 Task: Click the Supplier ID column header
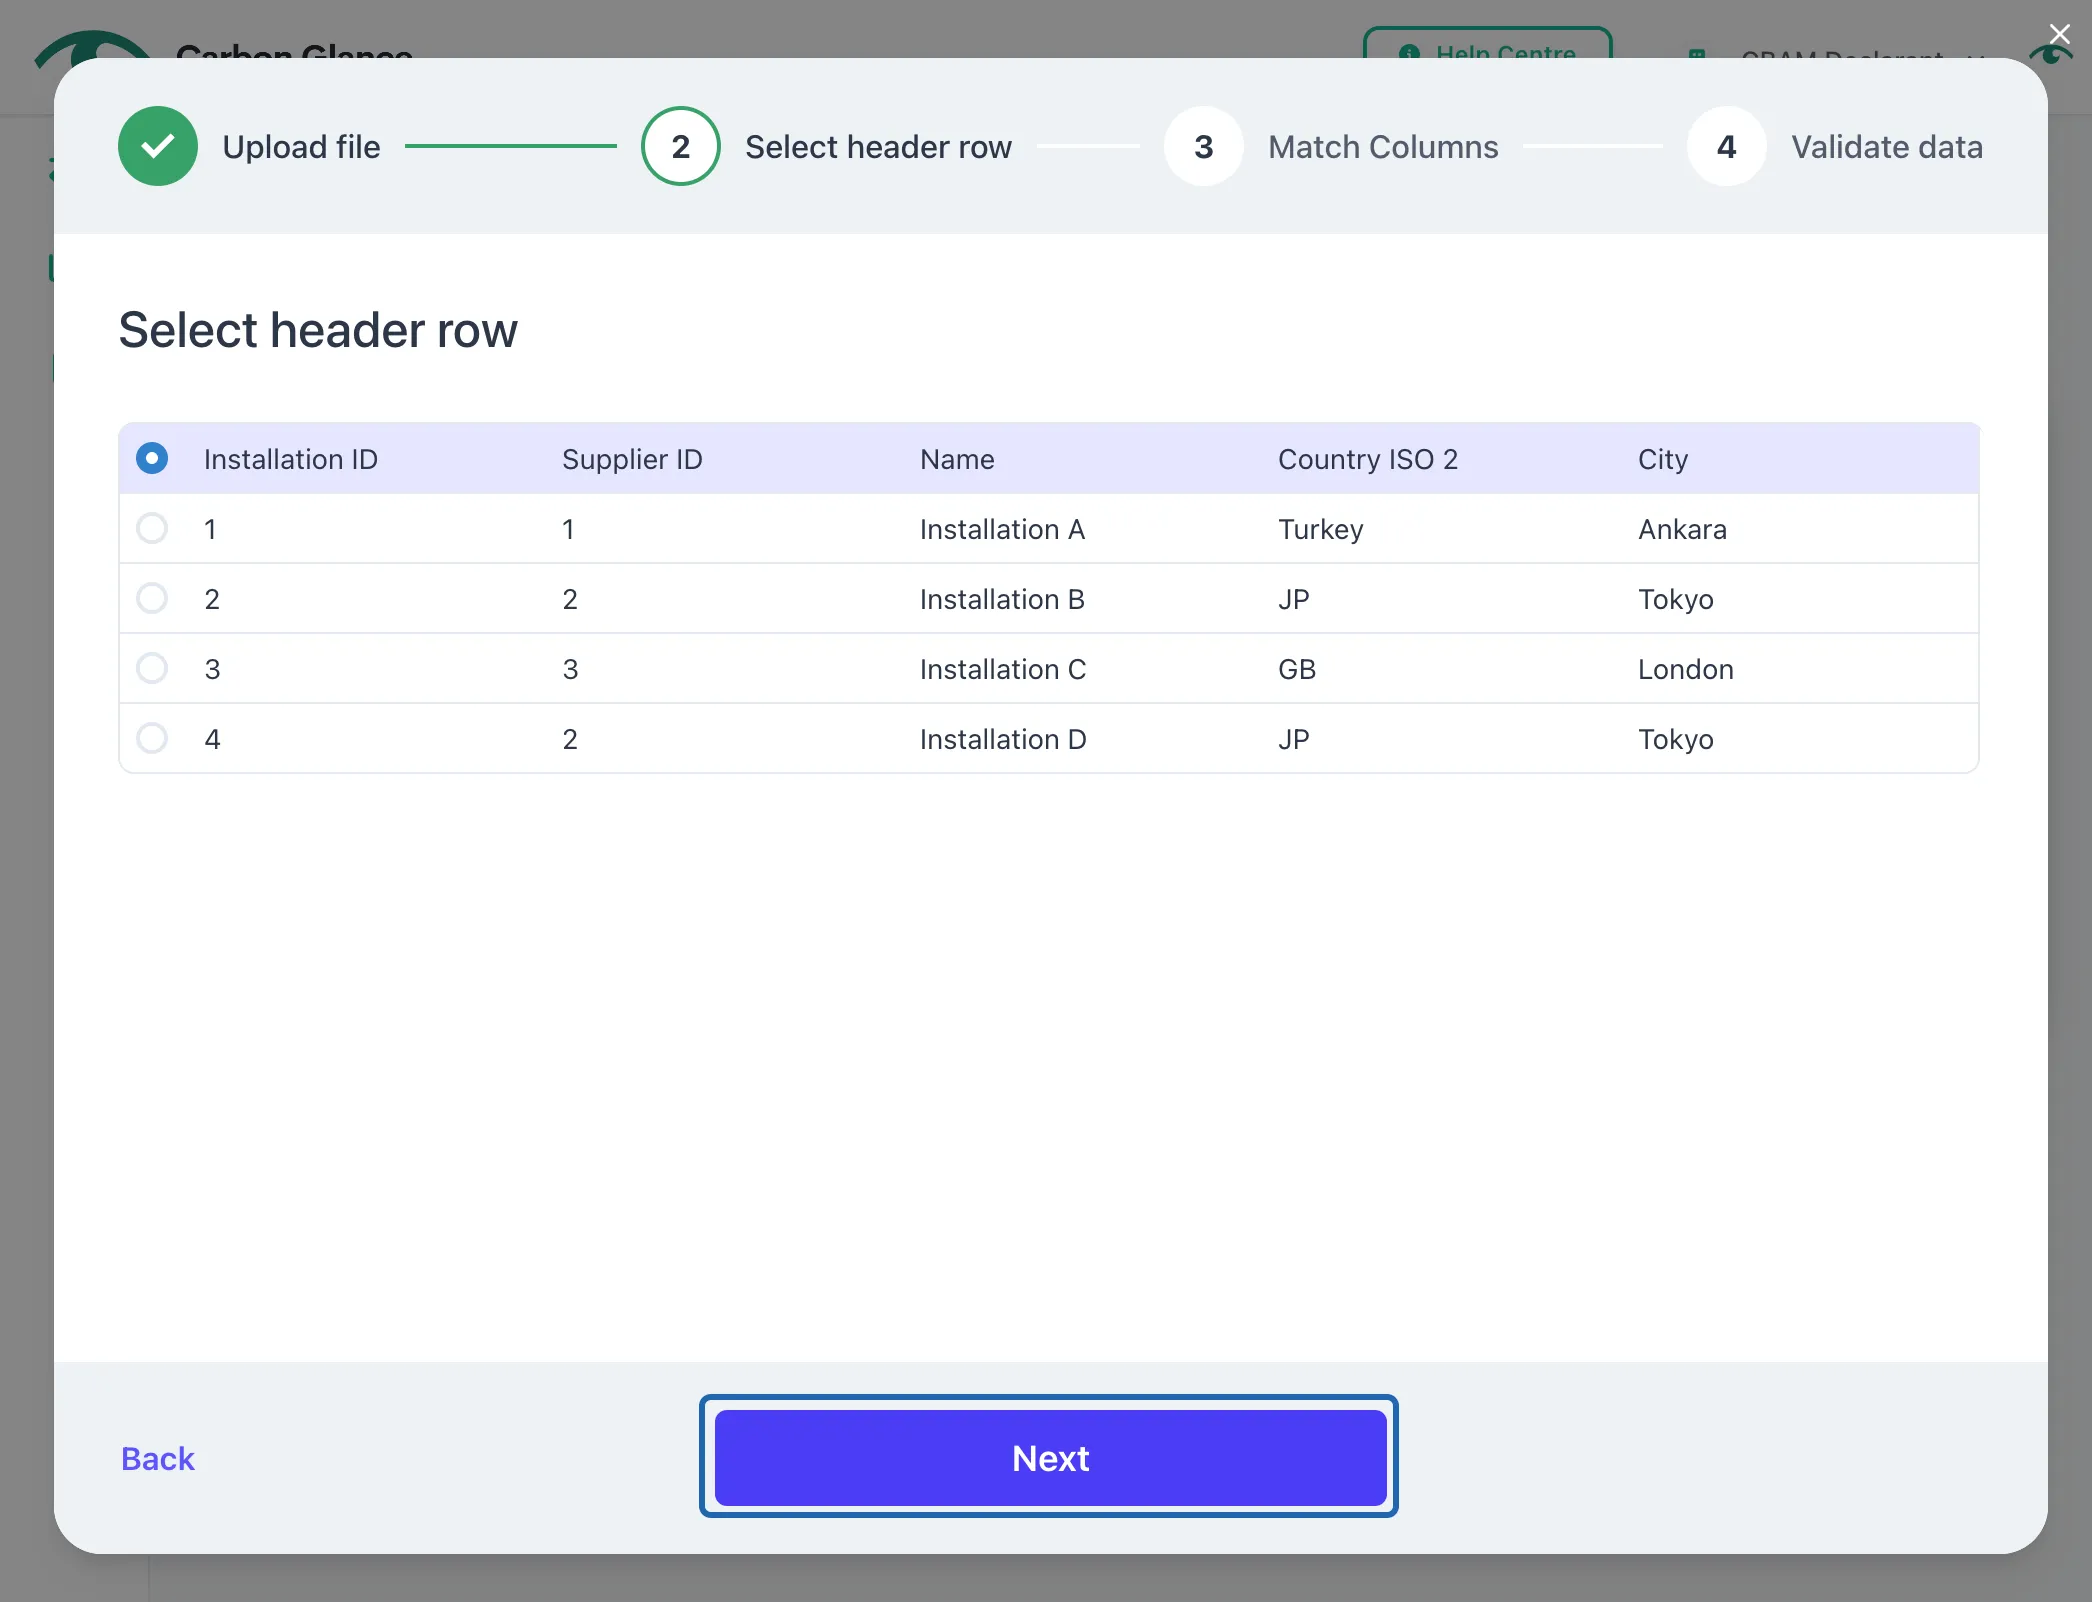pyautogui.click(x=632, y=459)
